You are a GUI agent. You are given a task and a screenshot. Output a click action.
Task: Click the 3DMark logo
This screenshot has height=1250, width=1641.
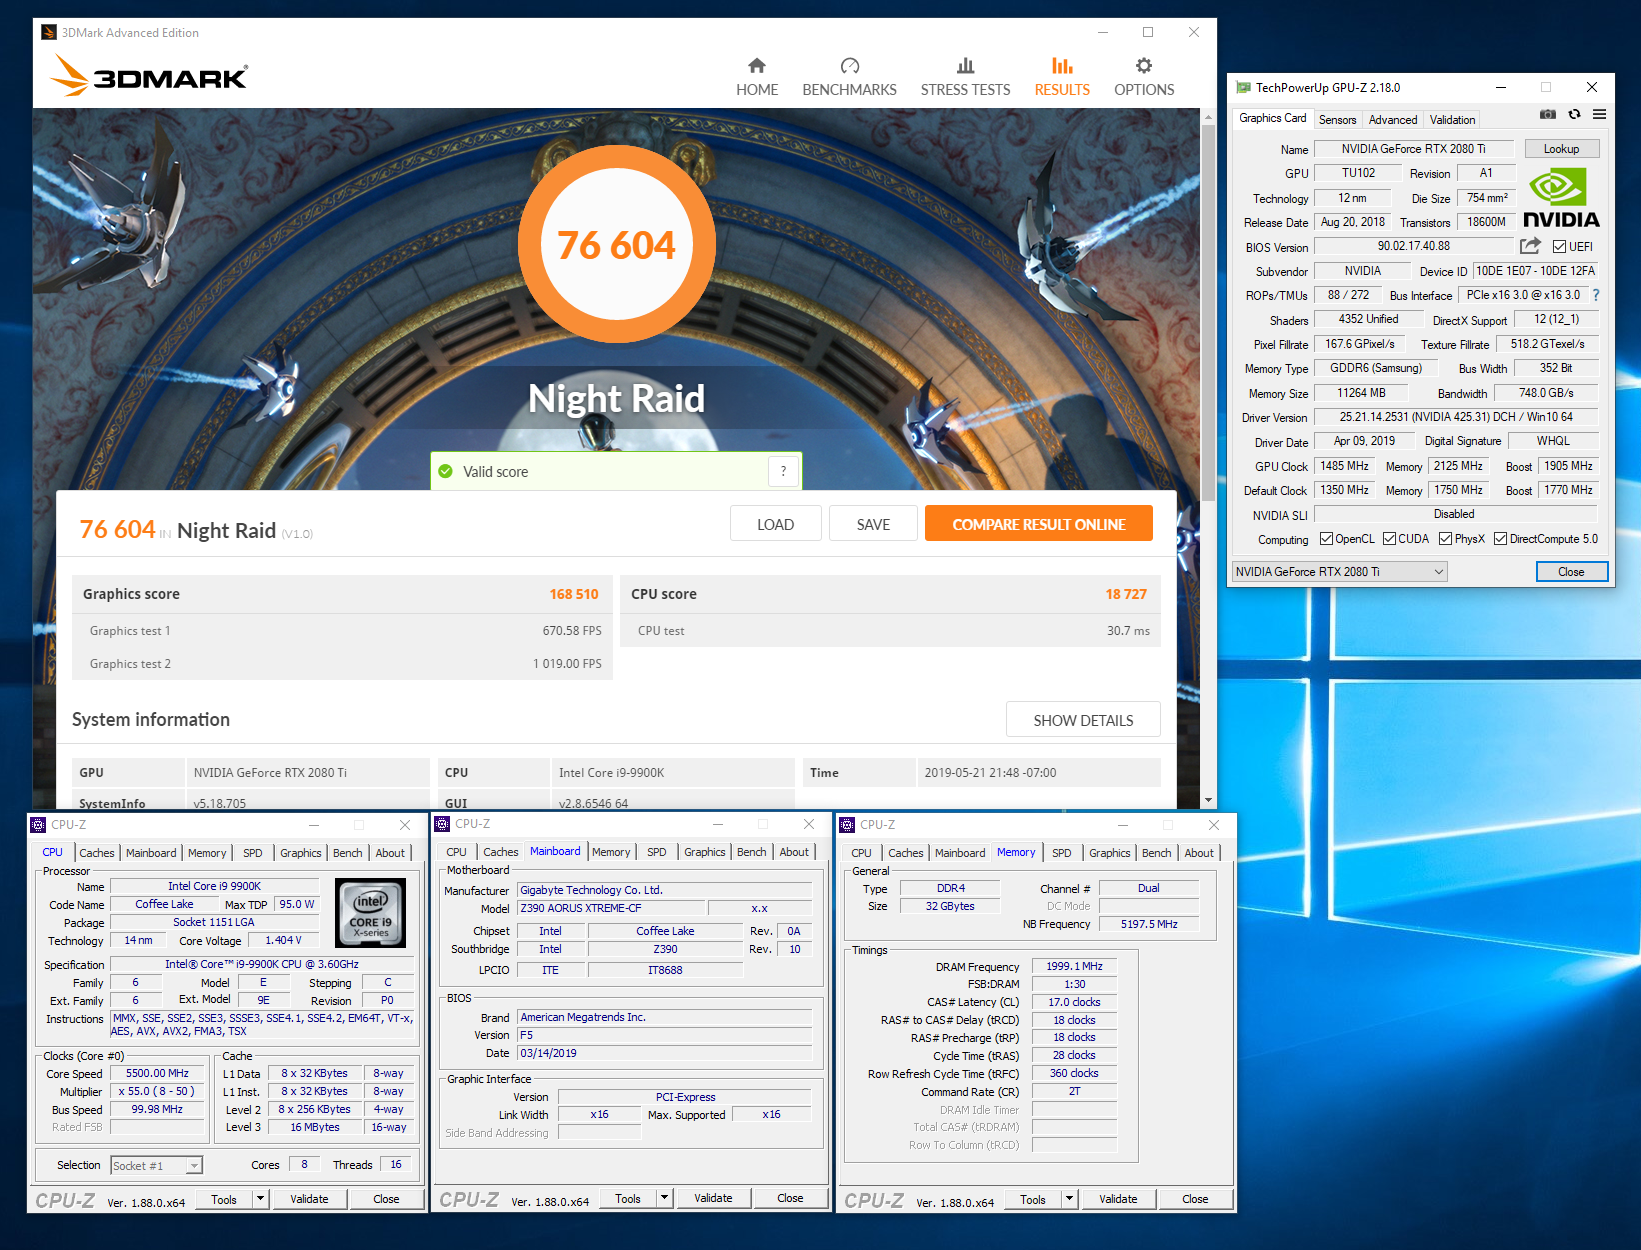148,75
